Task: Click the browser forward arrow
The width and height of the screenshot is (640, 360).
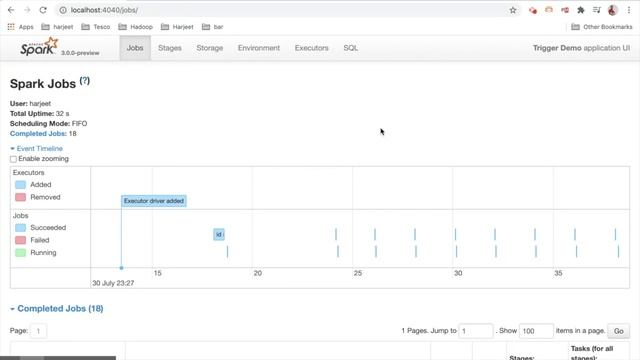Action: [27, 10]
